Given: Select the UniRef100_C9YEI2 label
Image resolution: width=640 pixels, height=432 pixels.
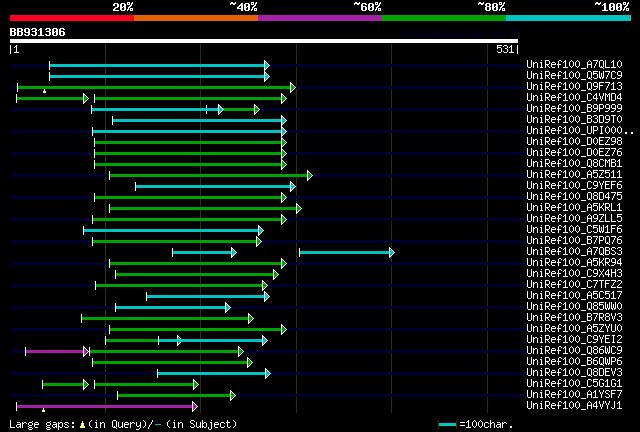Looking at the screenshot, I should point(574,340).
